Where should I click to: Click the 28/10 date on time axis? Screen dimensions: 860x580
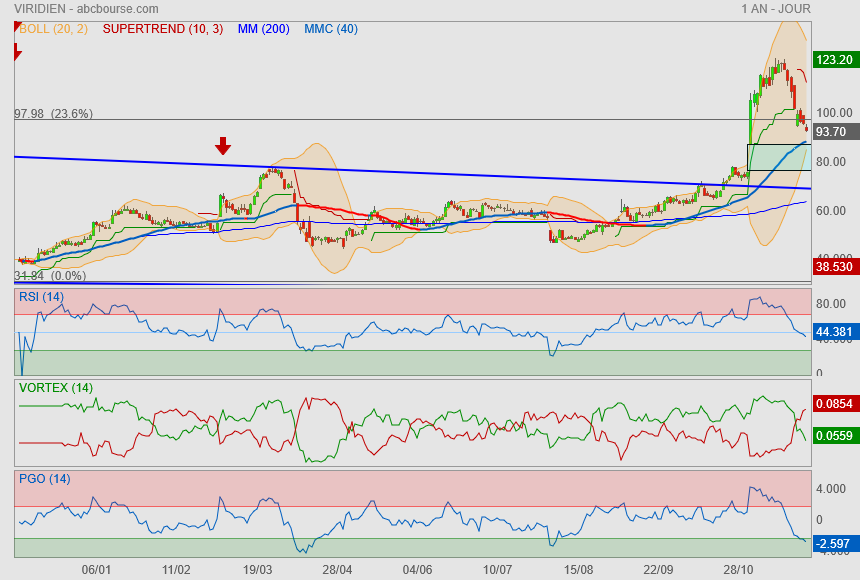click(738, 569)
